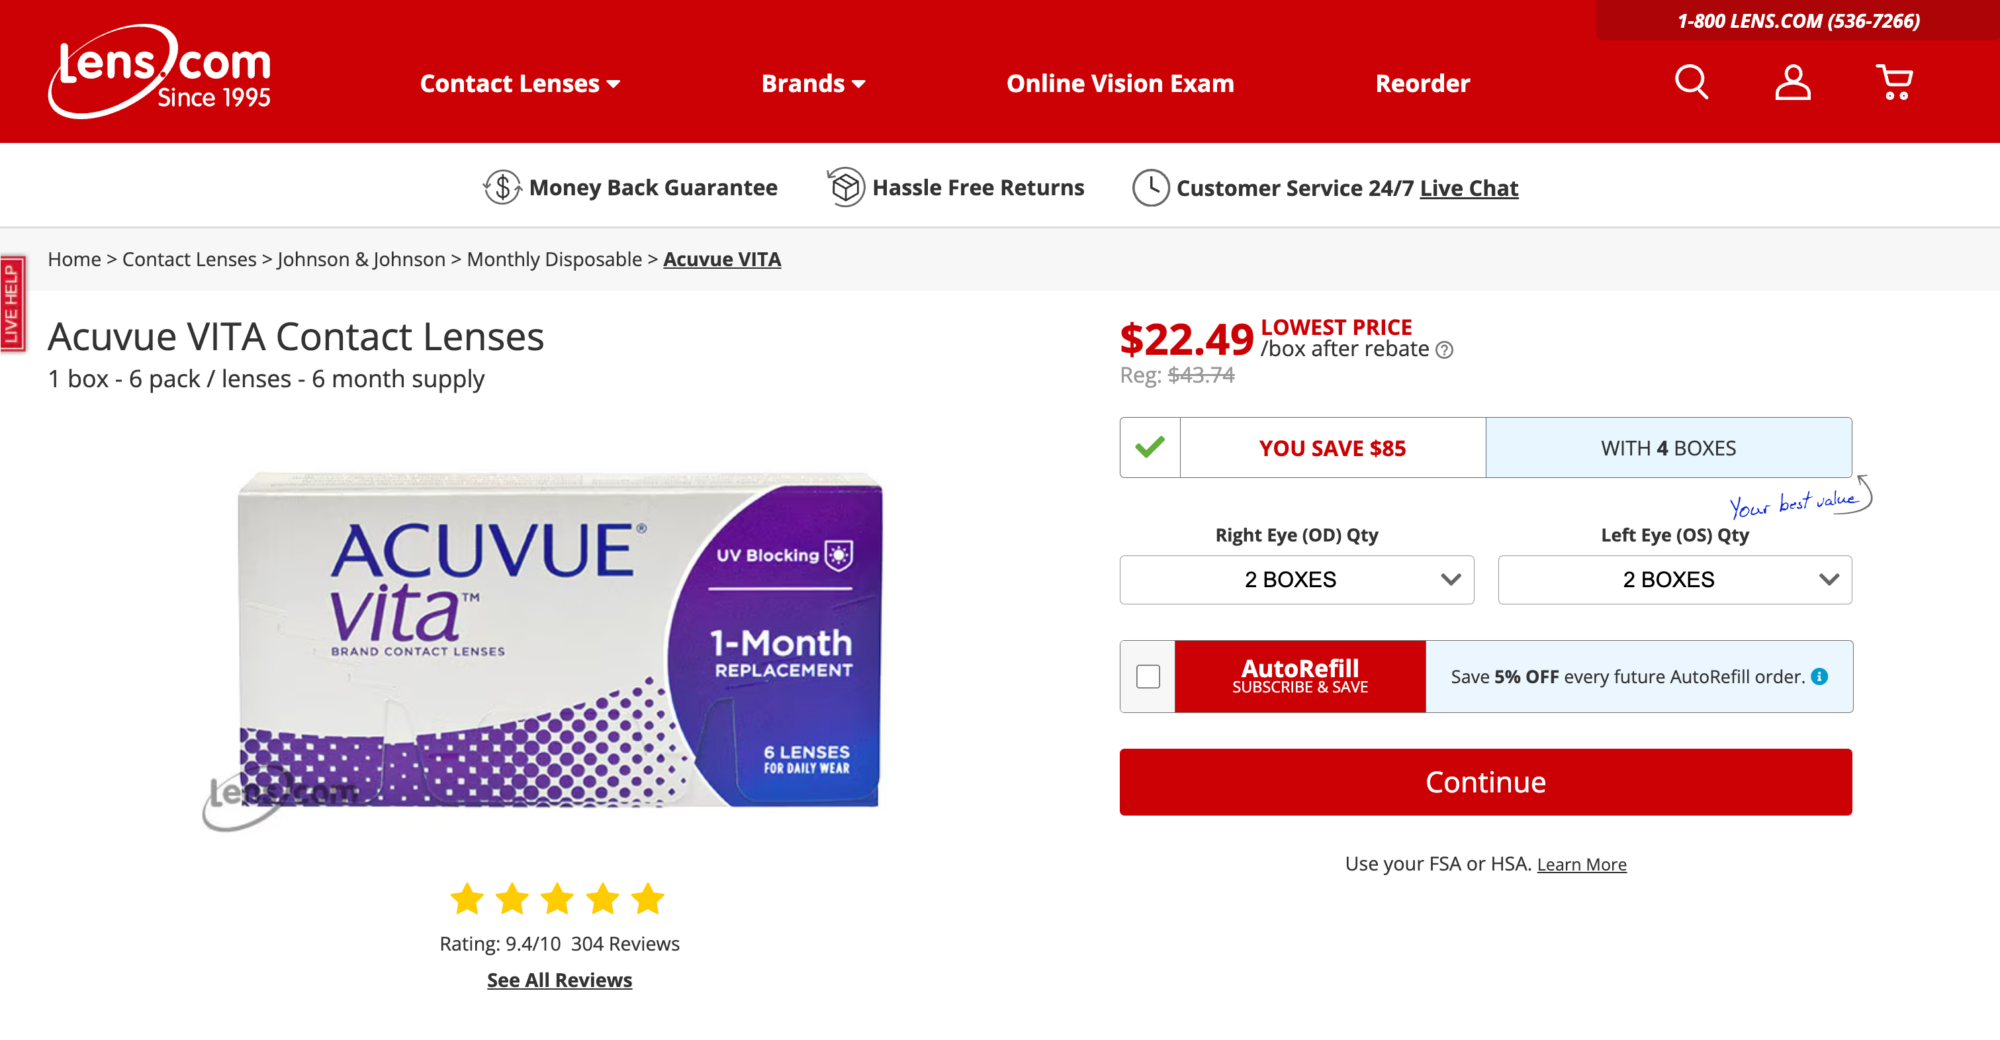This screenshot has height=1040, width=2000.
Task: Click the rebate help question mark icon
Action: click(1444, 350)
